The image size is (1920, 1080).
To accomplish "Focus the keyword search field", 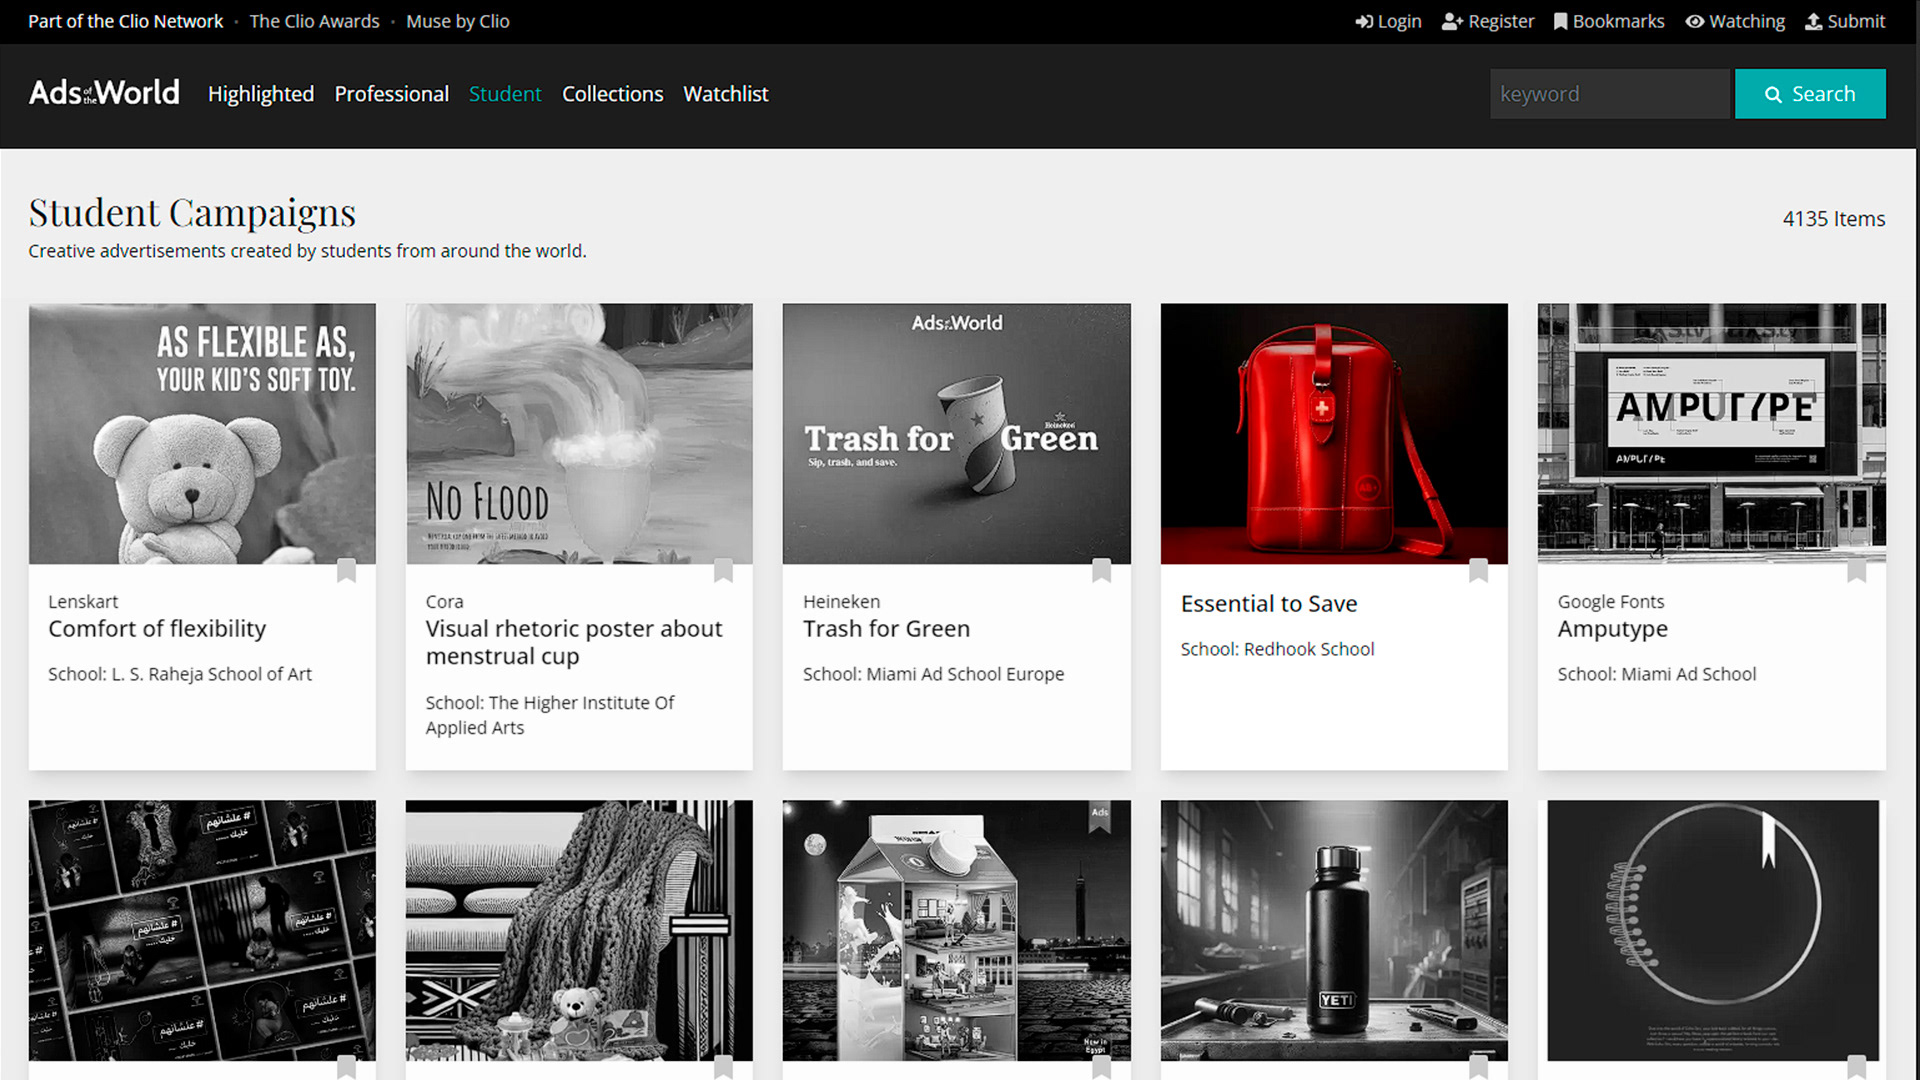I will tap(1610, 94).
